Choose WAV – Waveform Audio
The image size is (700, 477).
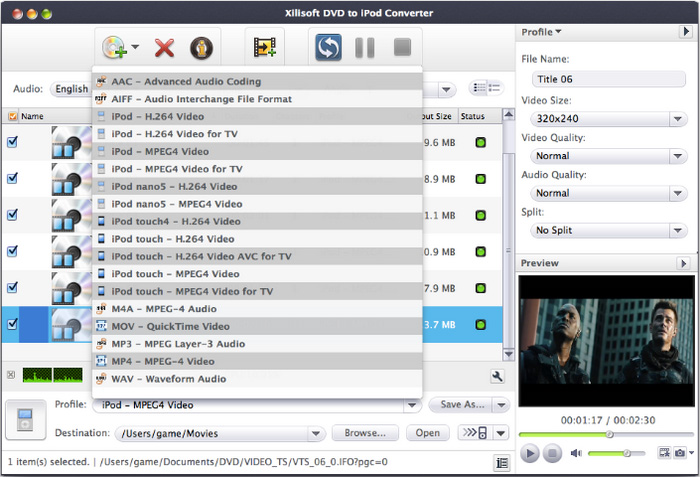tap(257, 379)
